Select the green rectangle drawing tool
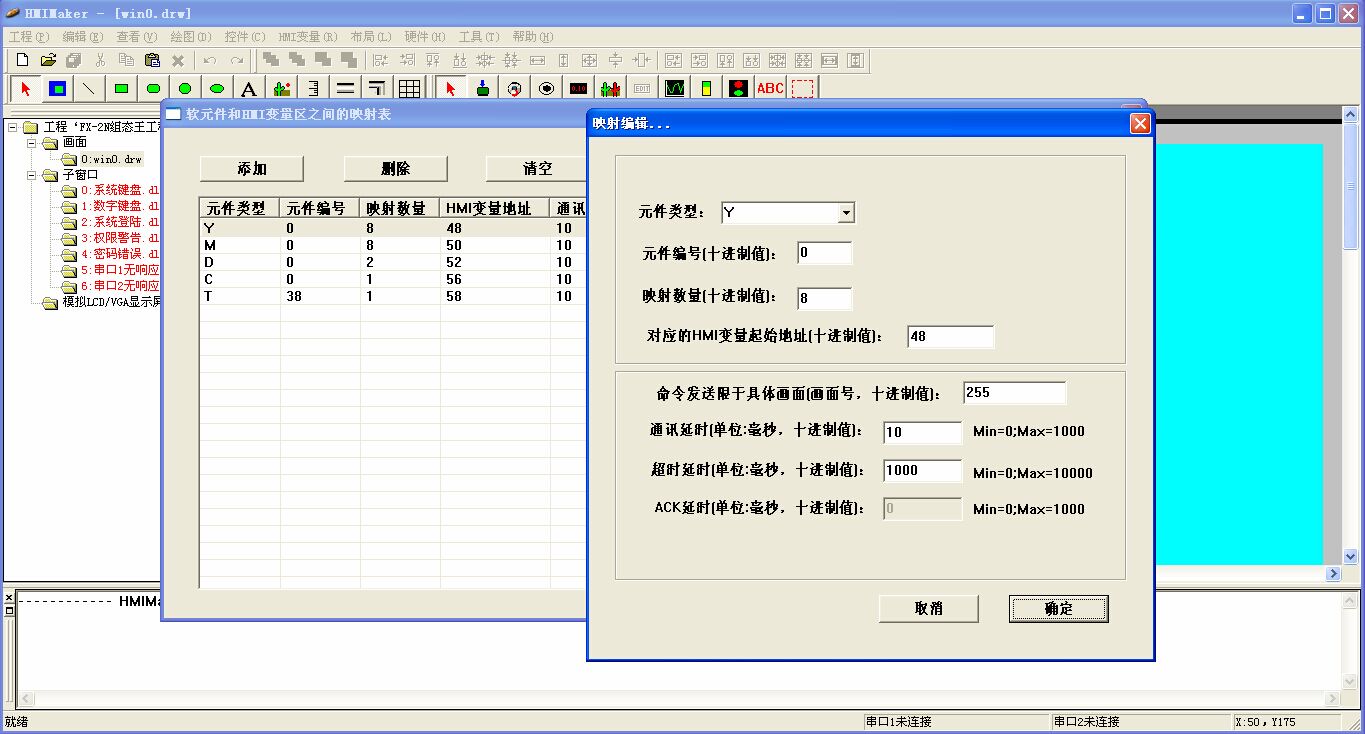 [x=121, y=88]
